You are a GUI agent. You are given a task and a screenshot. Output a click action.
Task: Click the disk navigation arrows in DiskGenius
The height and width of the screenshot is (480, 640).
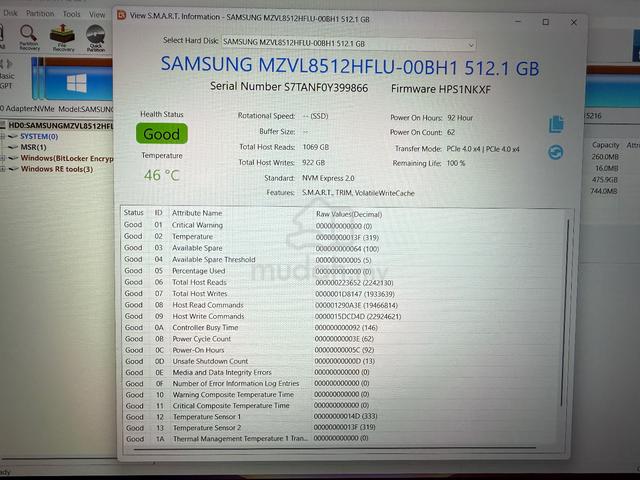pyautogui.click(x=7, y=64)
